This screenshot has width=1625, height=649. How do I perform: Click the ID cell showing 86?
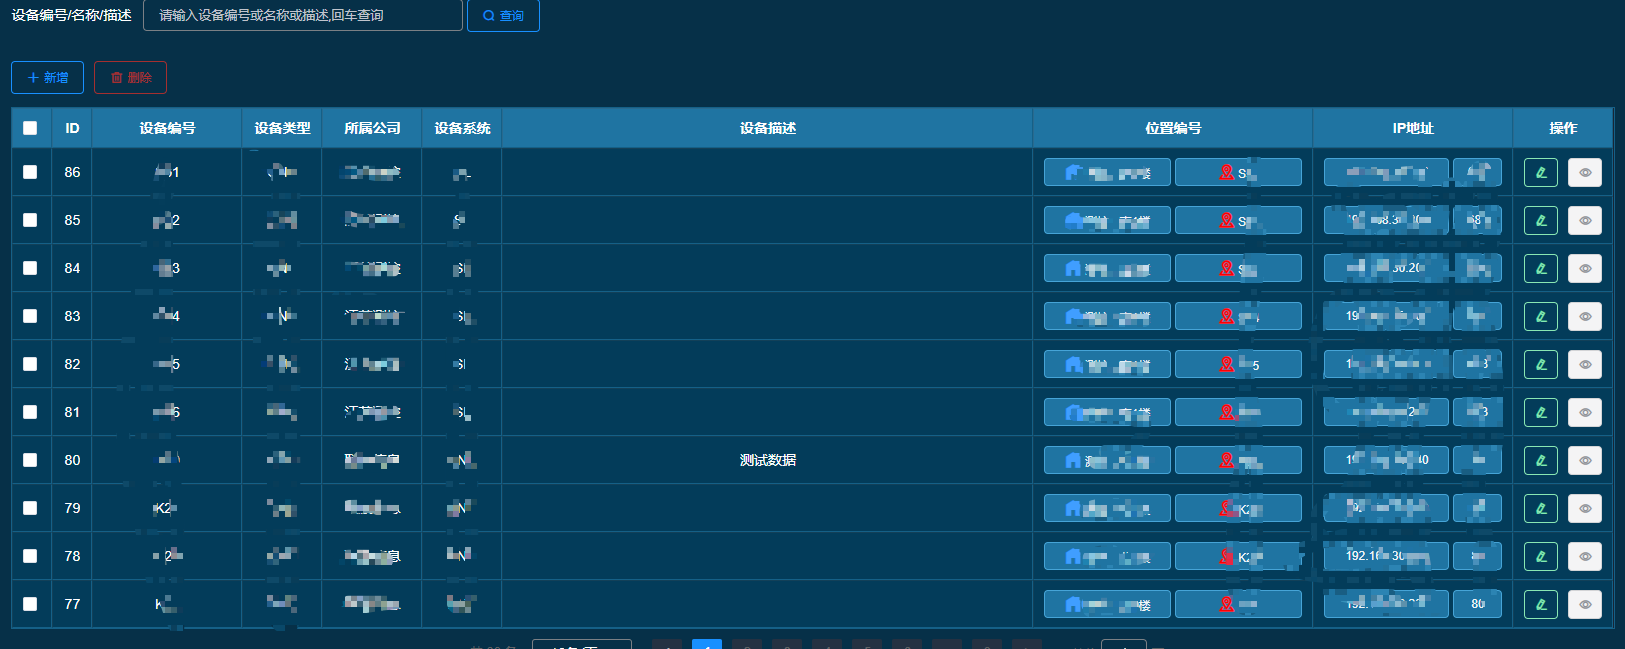(x=72, y=172)
